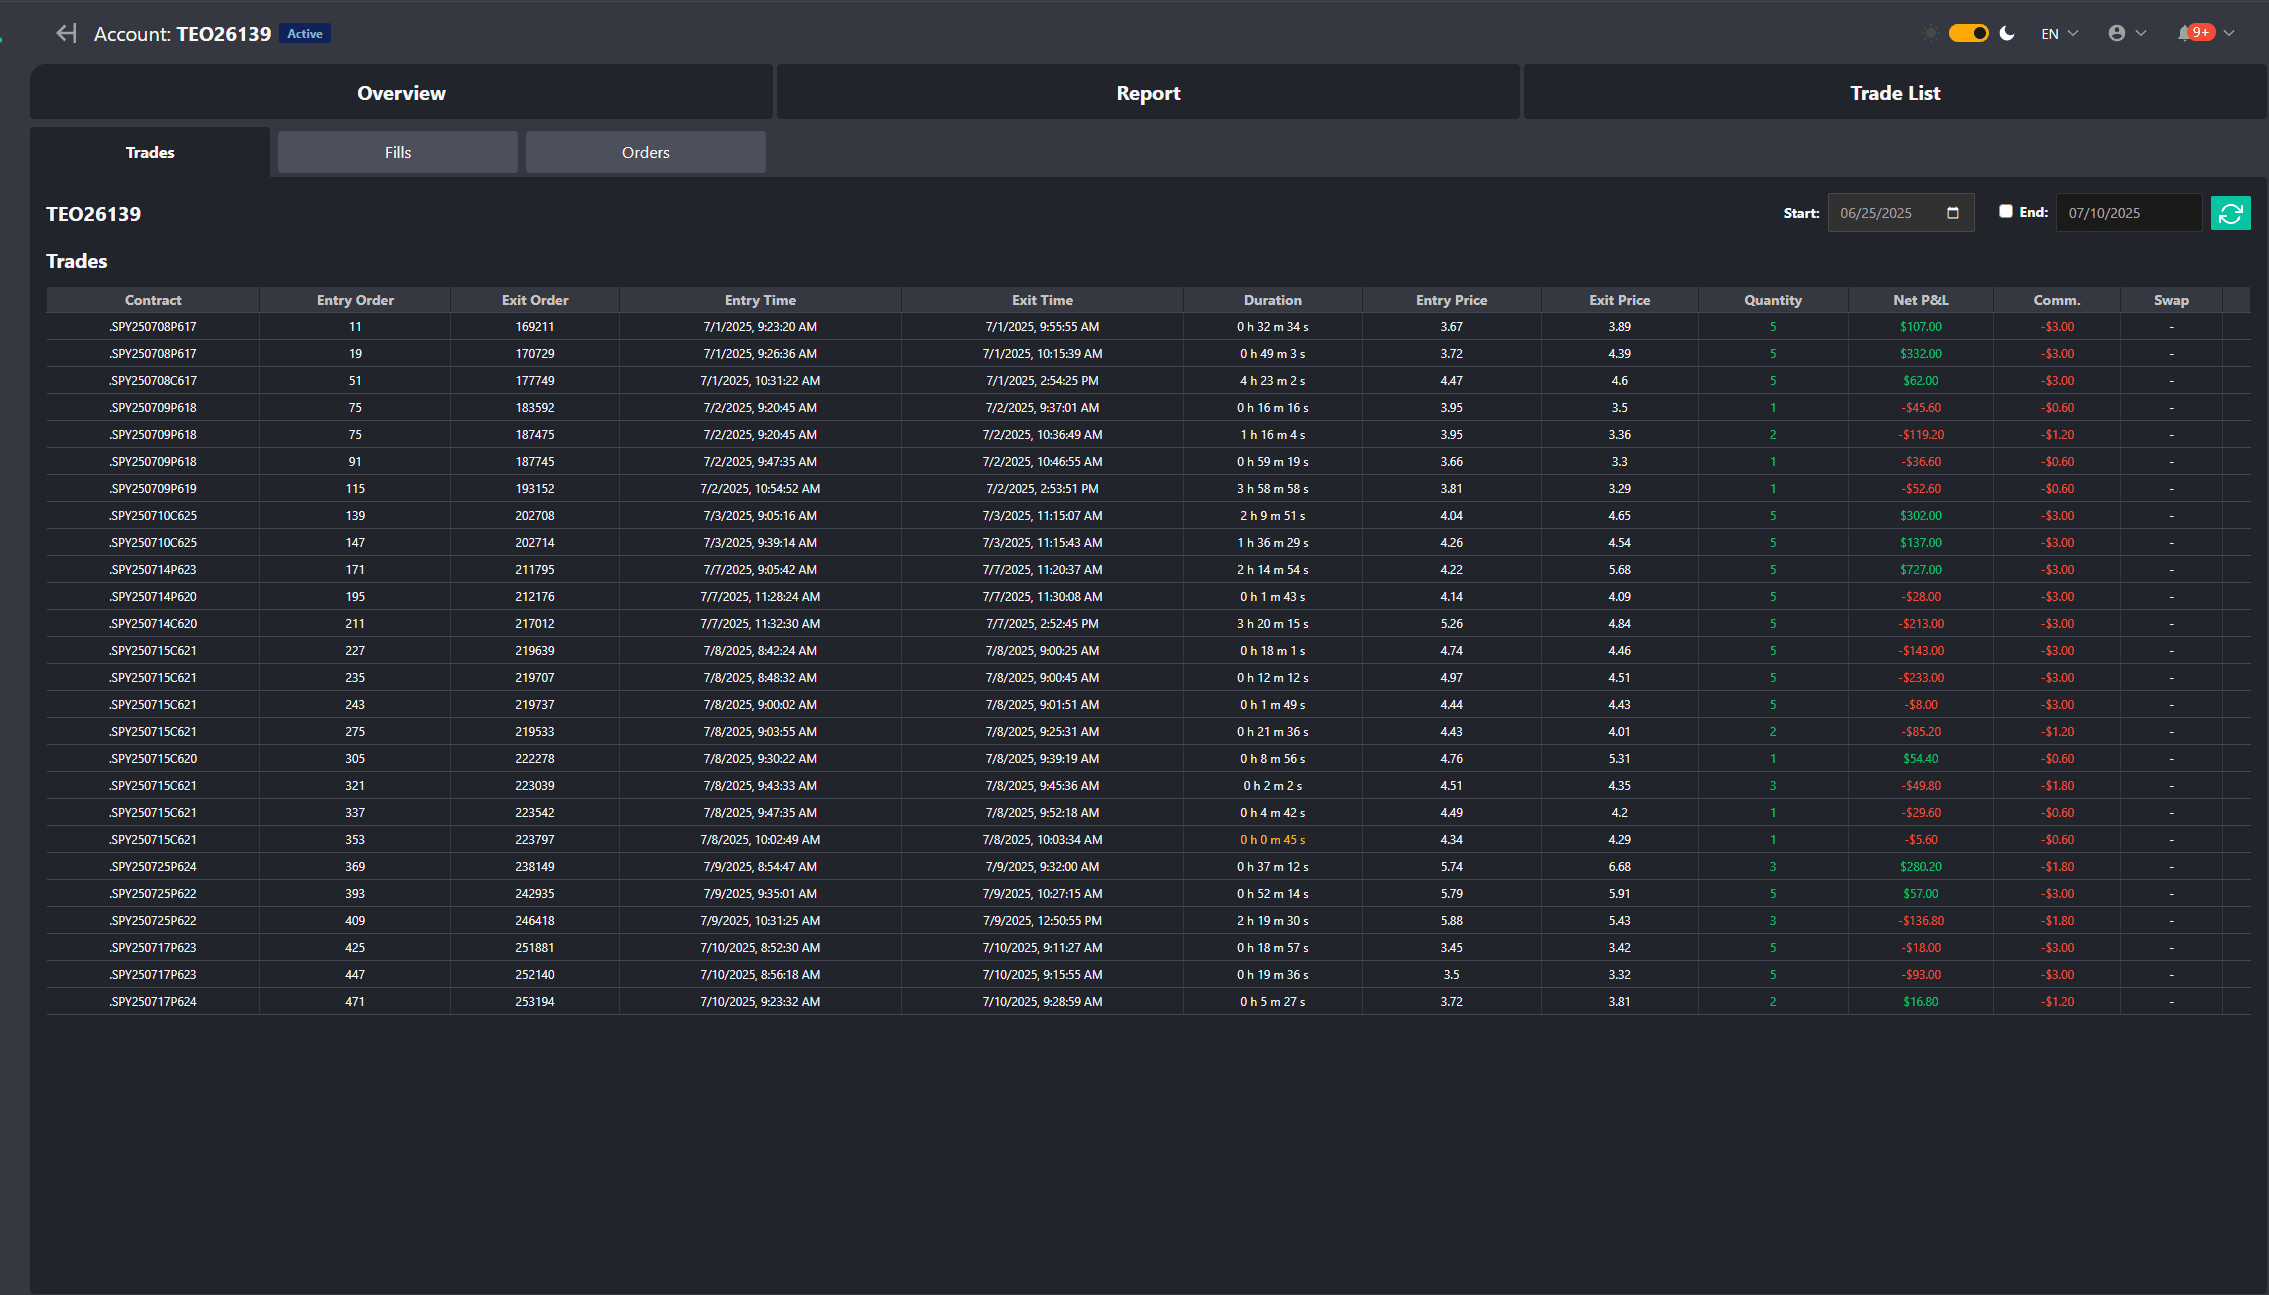Click the green refresh icon button
This screenshot has height=1295, width=2269.
(x=2230, y=213)
